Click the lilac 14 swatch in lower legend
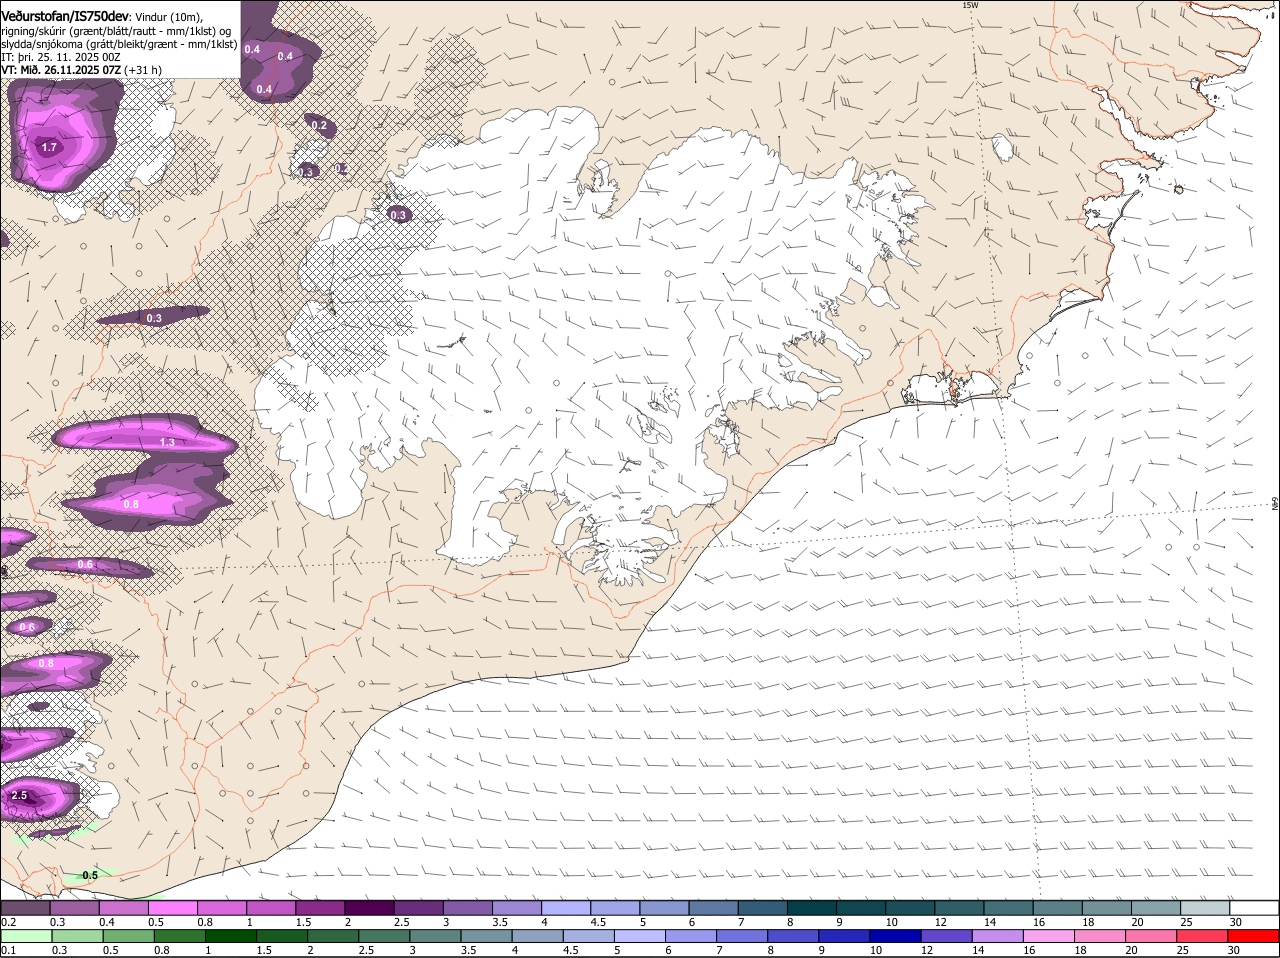This screenshot has width=1280, height=958. 1000,936
